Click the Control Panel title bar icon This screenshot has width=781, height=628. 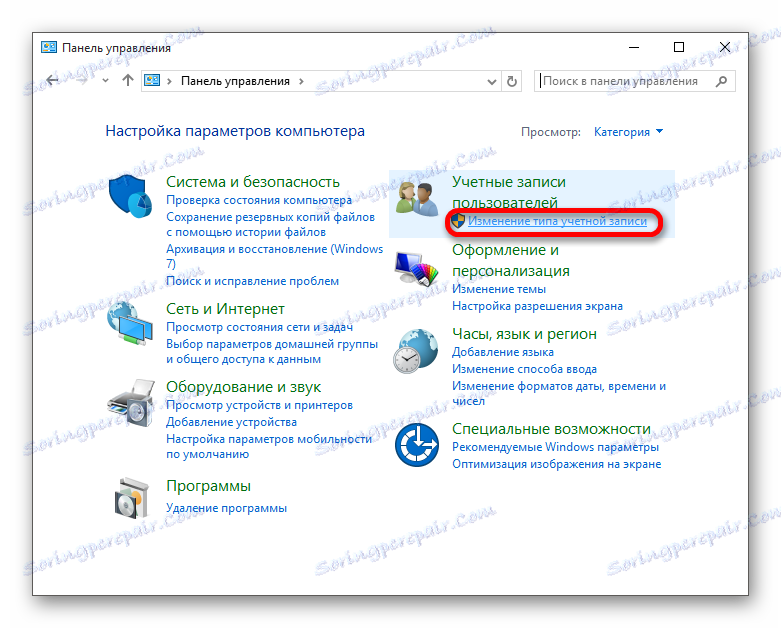(x=48, y=47)
